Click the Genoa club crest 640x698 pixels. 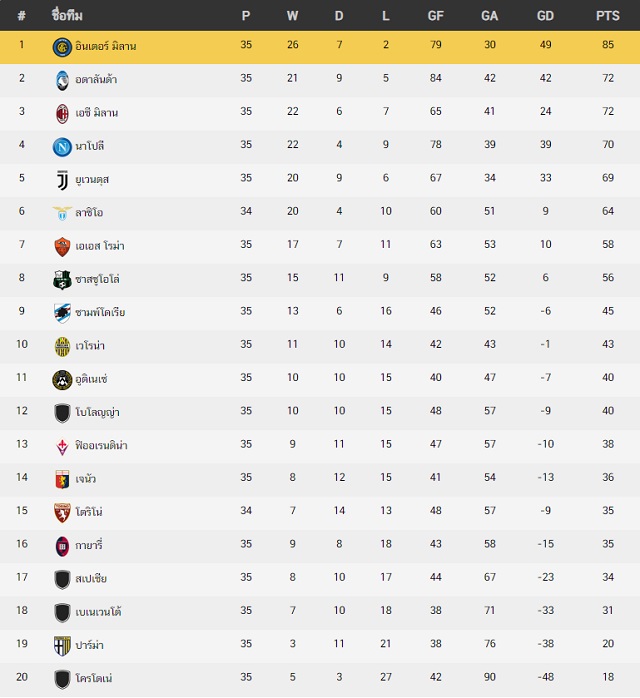[62, 479]
